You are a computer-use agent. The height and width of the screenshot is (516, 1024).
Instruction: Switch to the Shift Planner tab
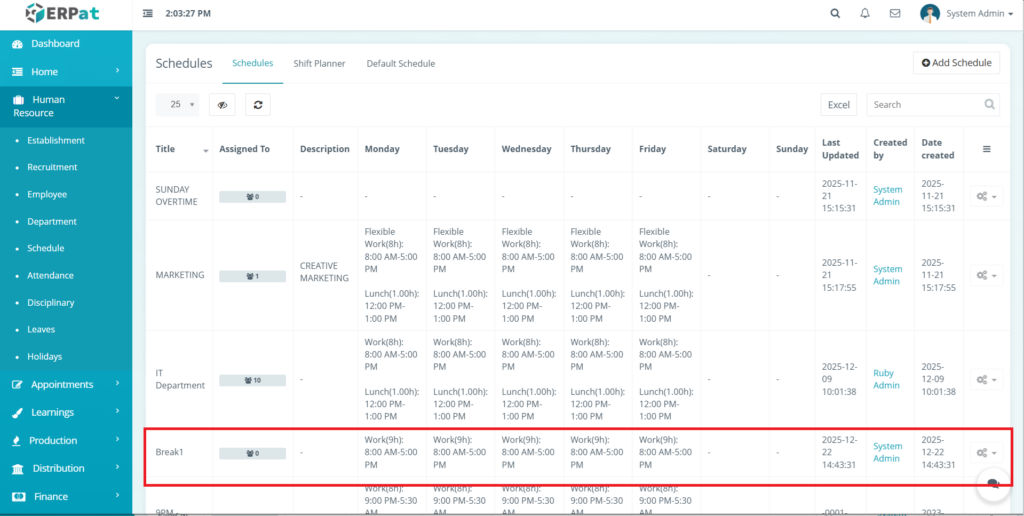coord(319,64)
